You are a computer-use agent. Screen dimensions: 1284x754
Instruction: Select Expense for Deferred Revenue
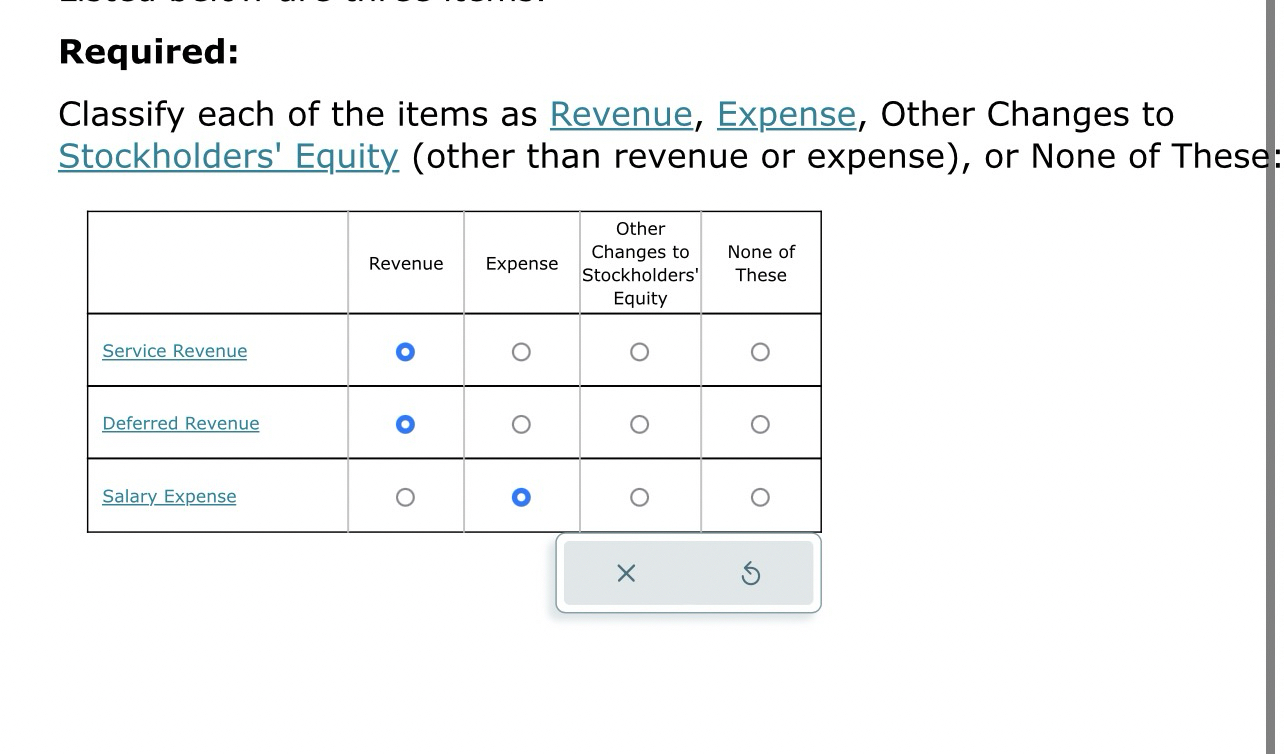point(521,424)
